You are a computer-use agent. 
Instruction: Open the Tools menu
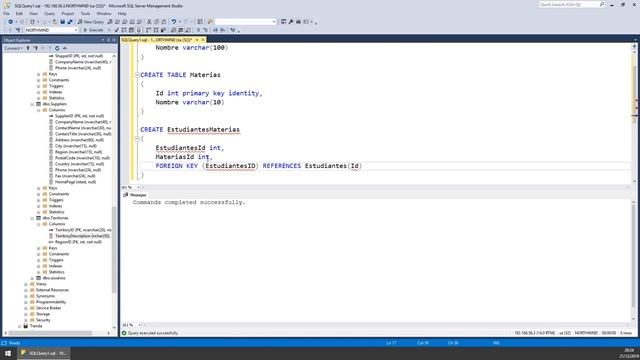[85, 13]
